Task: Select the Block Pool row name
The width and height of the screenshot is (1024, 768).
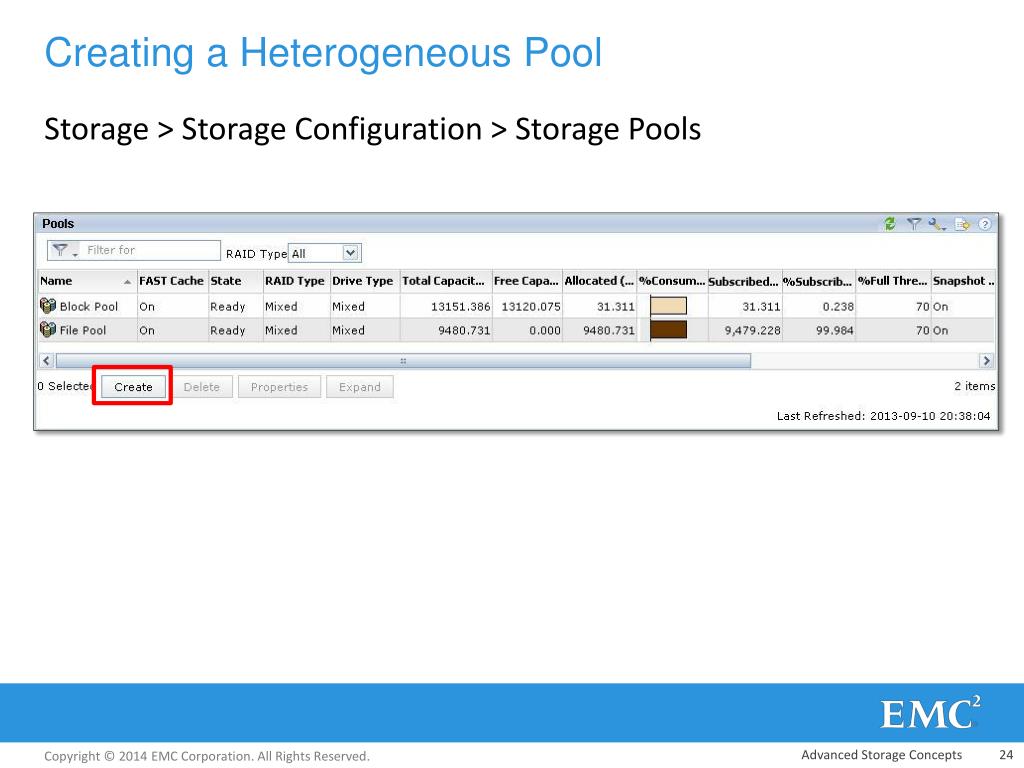Action: (89, 306)
